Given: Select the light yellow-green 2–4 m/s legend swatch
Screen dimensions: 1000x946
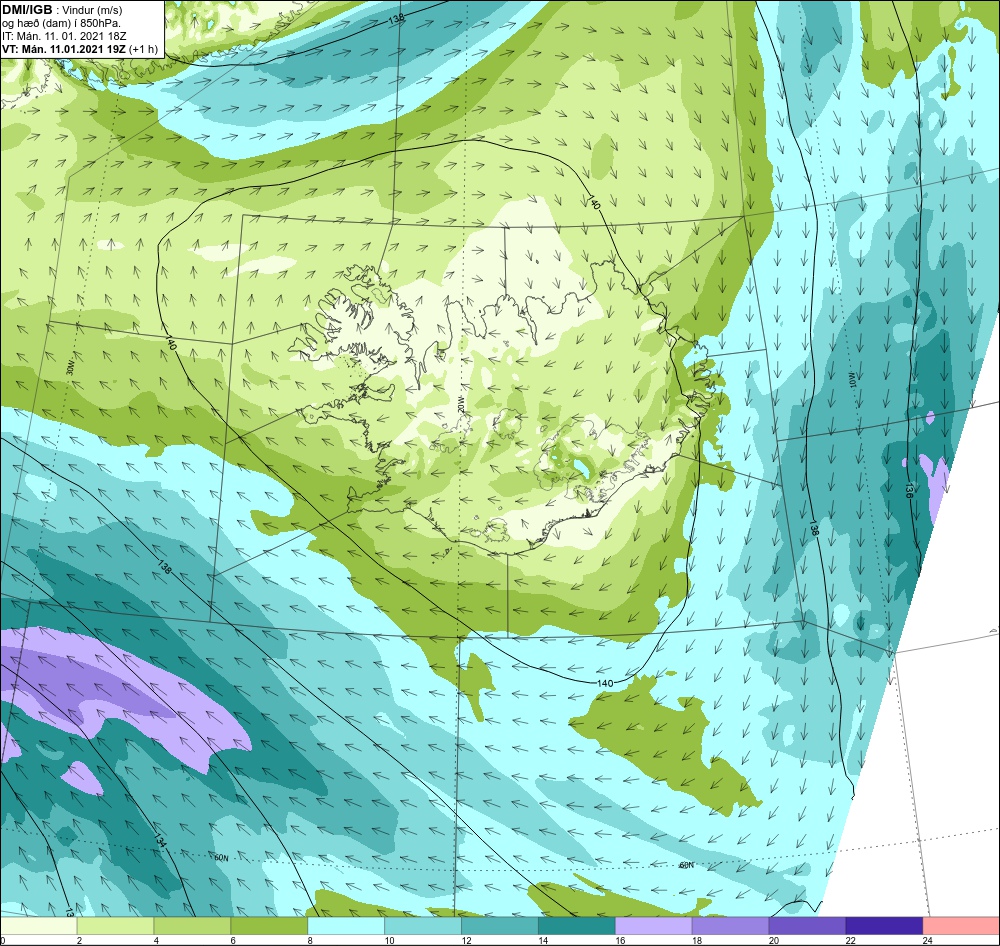Looking at the screenshot, I should coord(115,925).
